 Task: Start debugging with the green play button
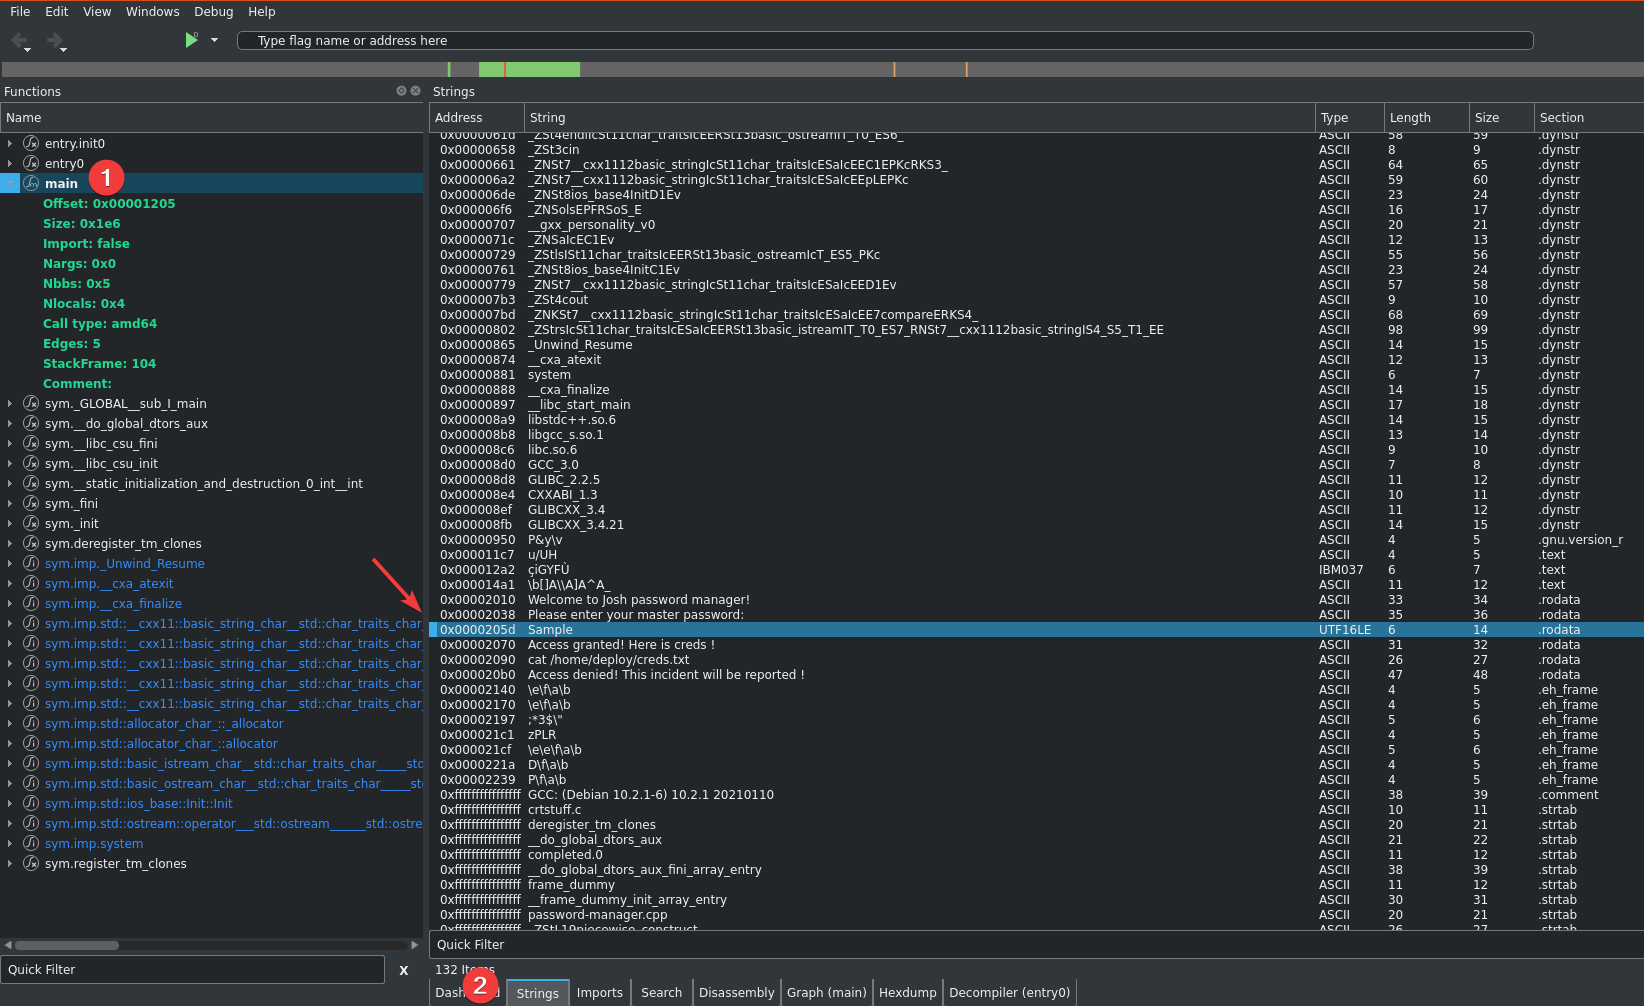tap(191, 40)
